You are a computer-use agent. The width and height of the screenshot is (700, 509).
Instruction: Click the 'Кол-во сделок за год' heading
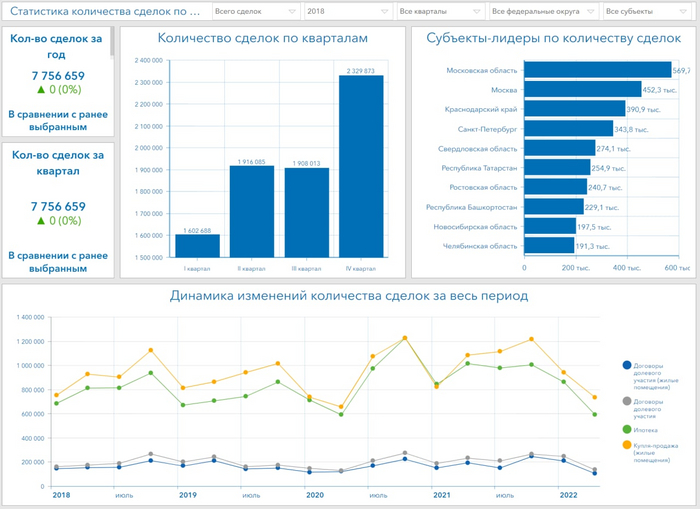point(56,46)
